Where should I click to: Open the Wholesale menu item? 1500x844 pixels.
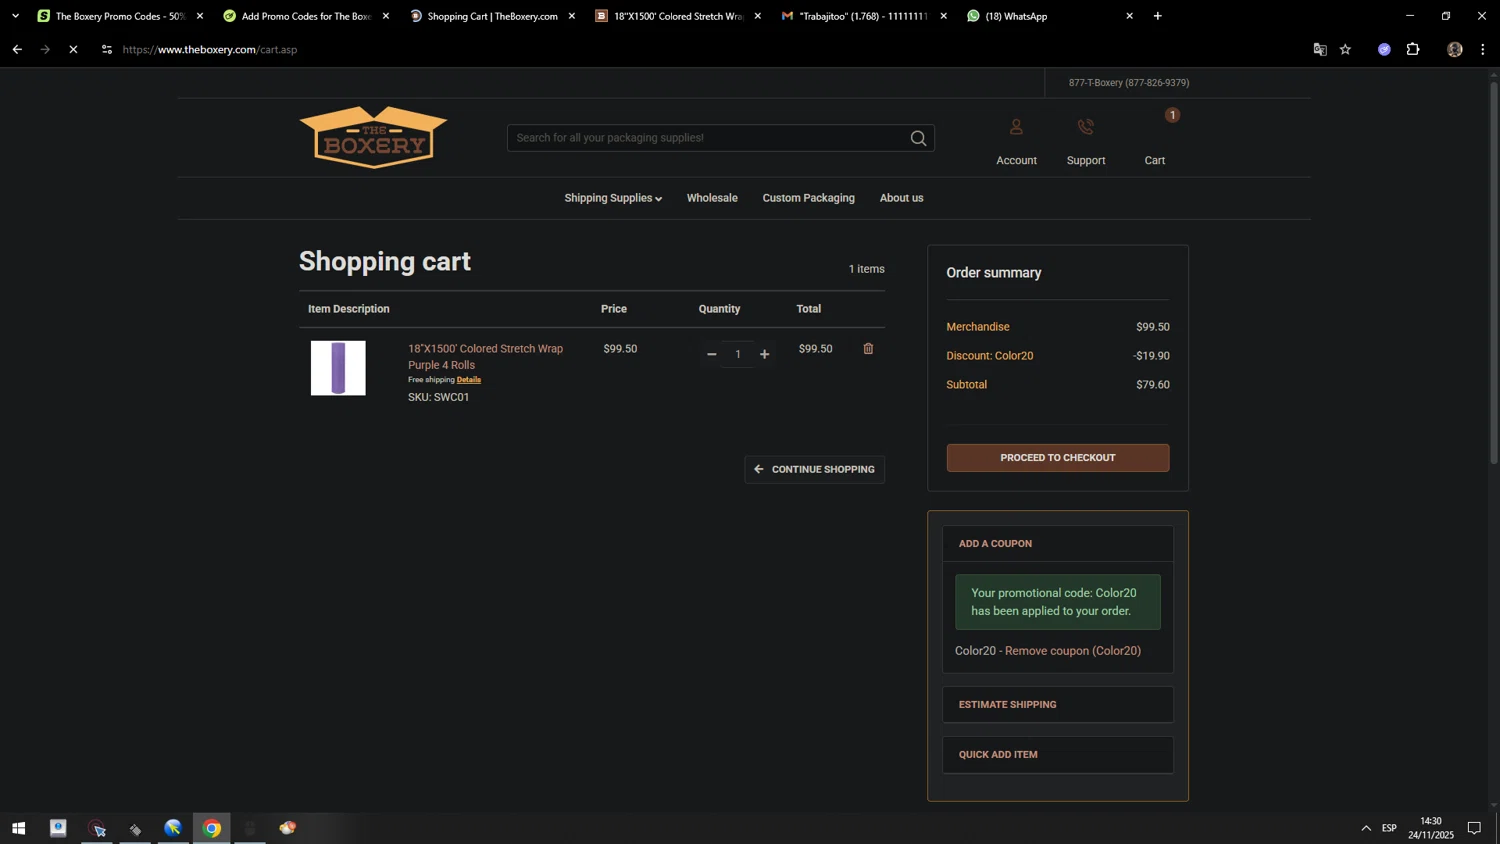(x=712, y=198)
